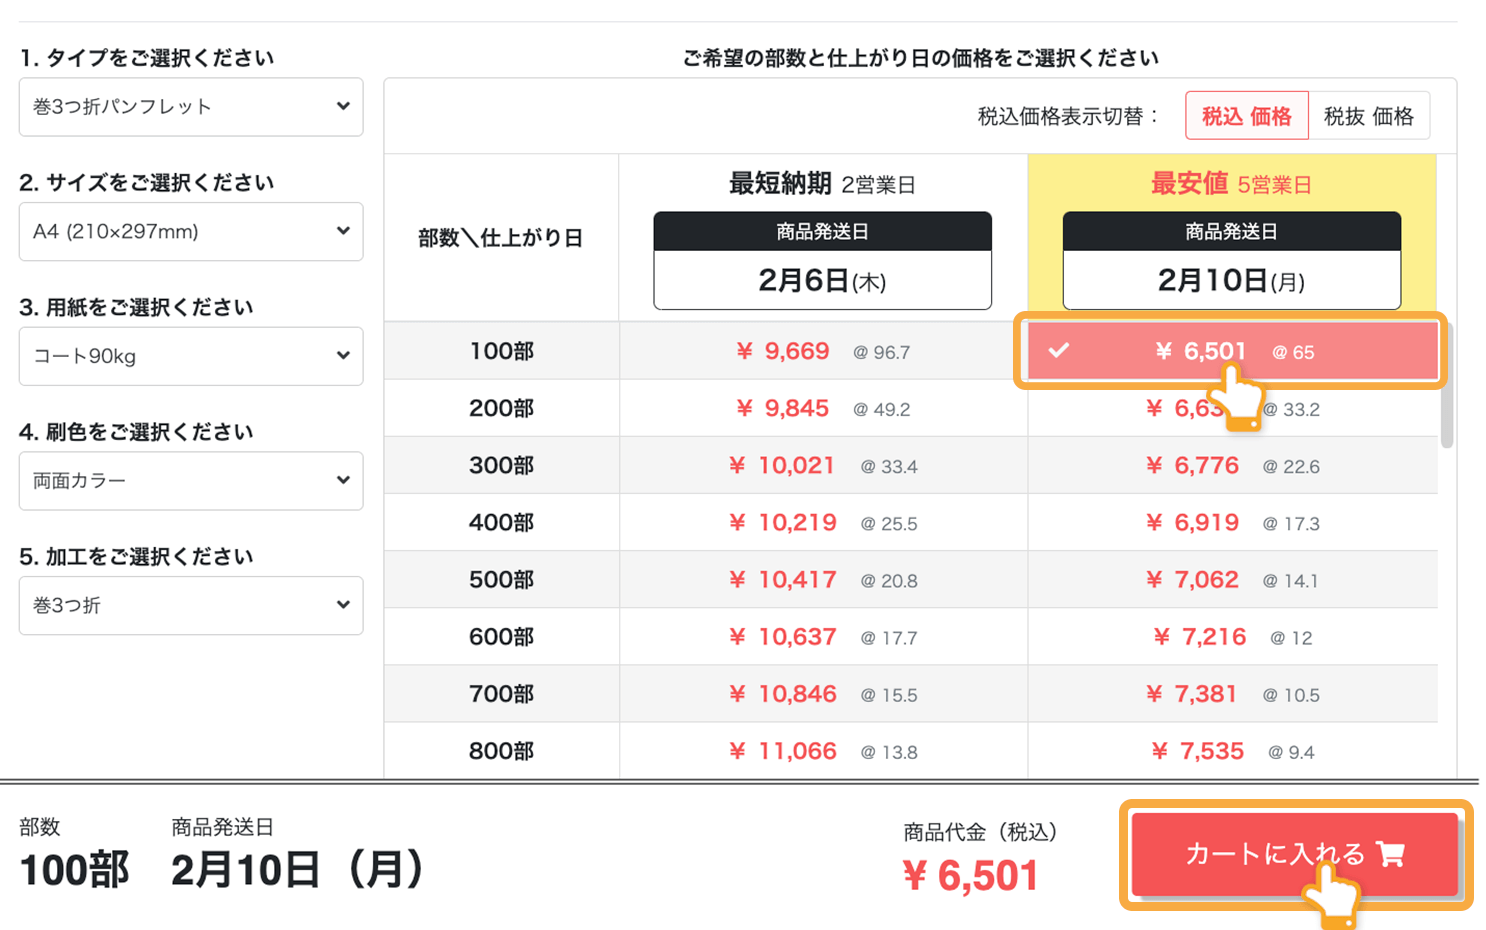The height and width of the screenshot is (930, 1486).
Task: Open the 巻3つ折パンフレット type dropdown
Action: coord(190,107)
